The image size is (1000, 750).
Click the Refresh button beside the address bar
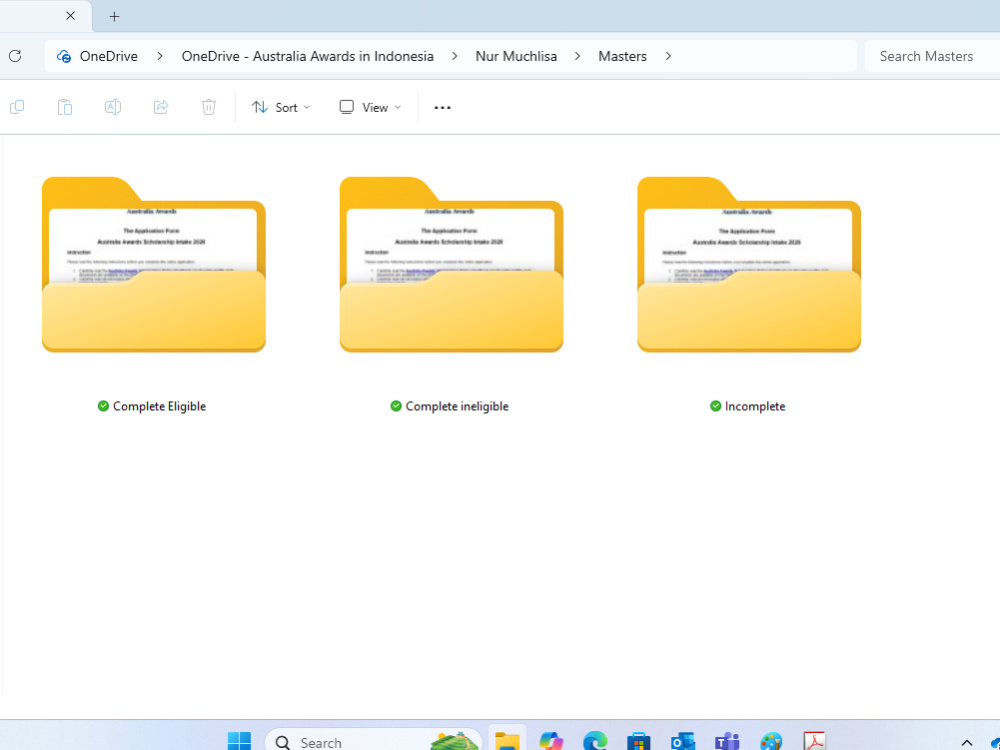[15, 56]
